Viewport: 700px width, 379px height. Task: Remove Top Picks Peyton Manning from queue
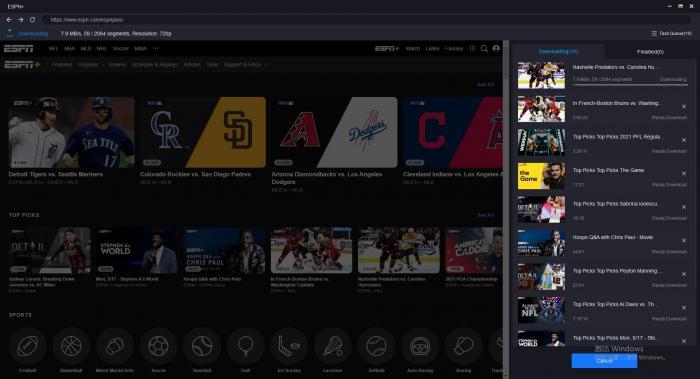click(684, 274)
